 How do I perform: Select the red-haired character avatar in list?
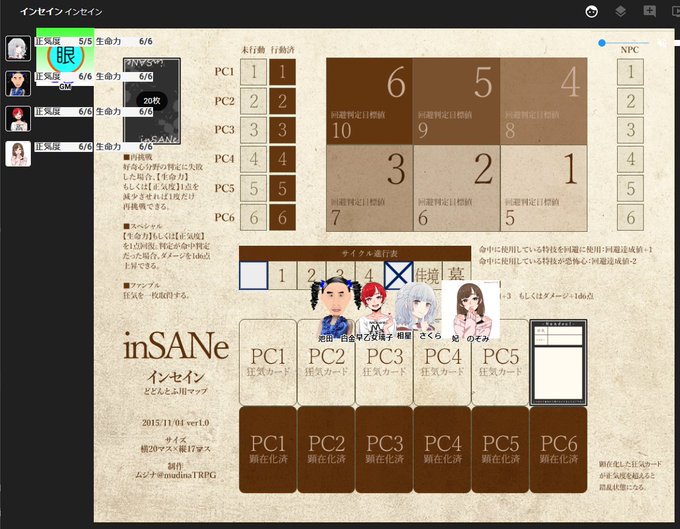pos(18,118)
